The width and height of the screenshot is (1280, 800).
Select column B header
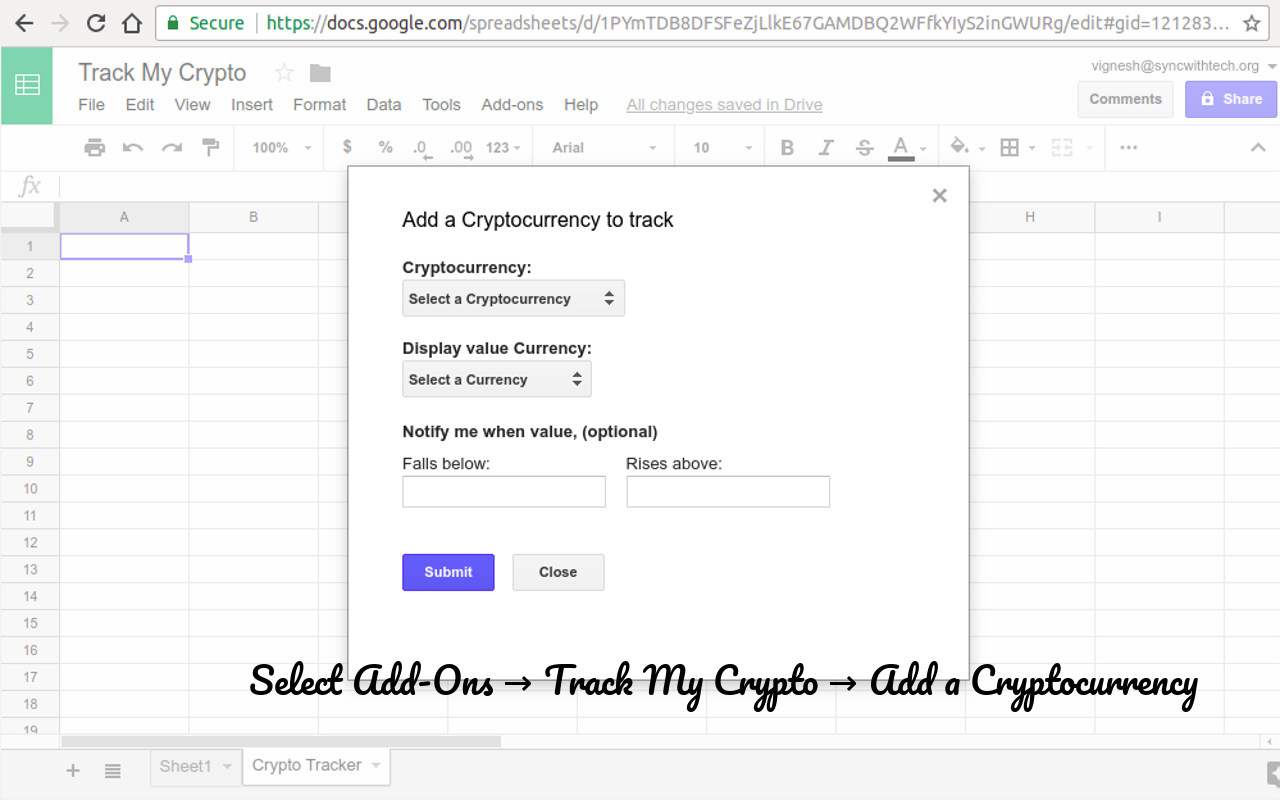253,217
